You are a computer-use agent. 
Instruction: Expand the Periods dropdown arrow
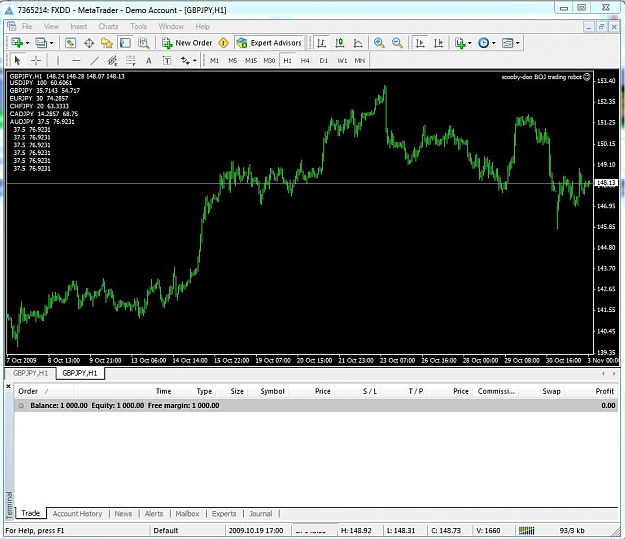(494, 43)
